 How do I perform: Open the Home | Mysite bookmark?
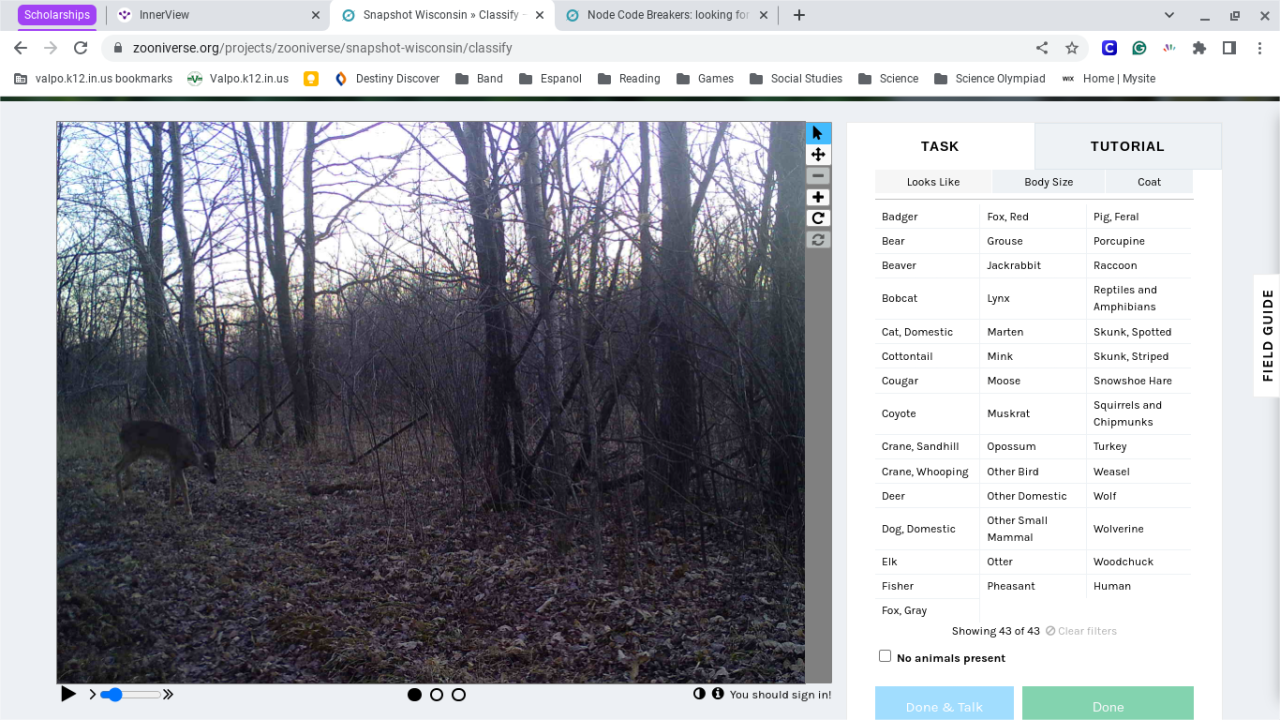click(1108, 79)
